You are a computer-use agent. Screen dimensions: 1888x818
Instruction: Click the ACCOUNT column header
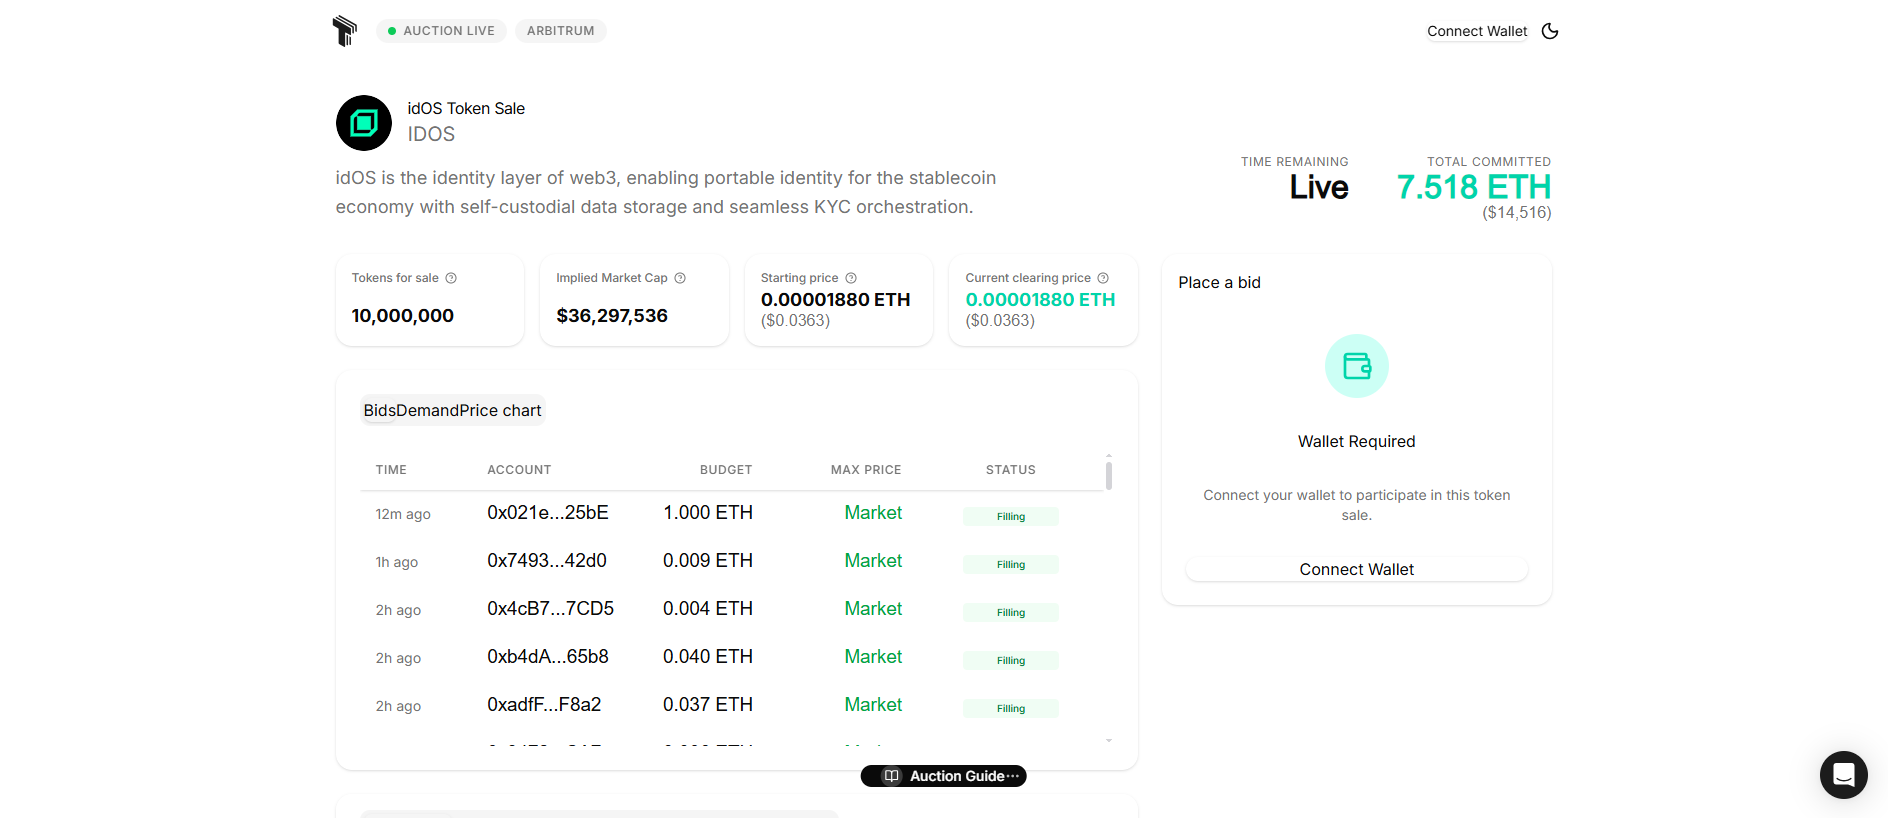coord(519,470)
